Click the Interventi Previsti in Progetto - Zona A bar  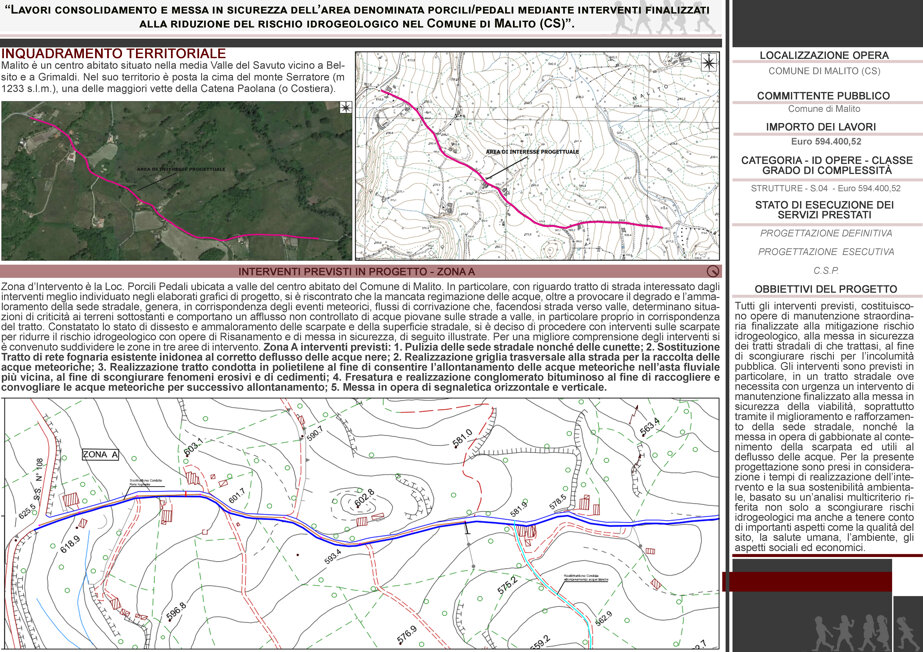click(360, 271)
